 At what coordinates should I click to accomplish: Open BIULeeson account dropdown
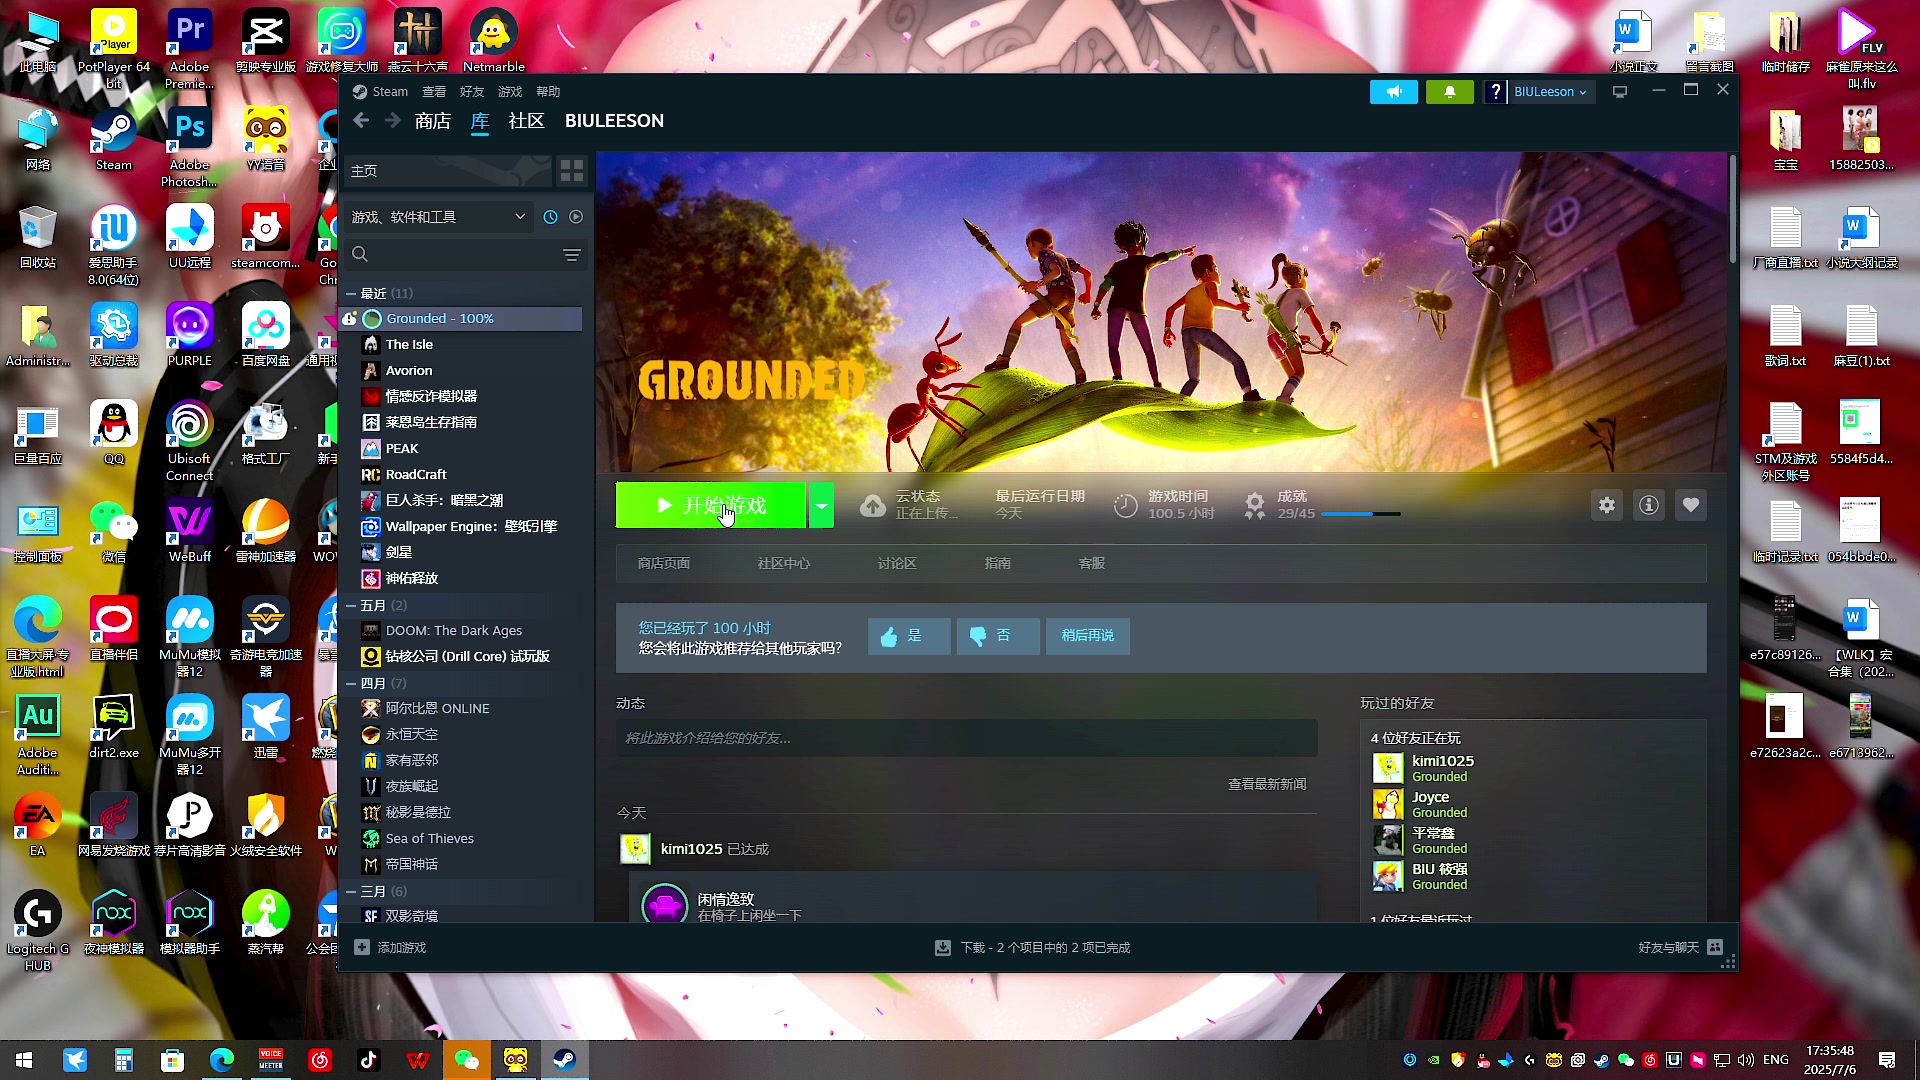coord(1550,91)
